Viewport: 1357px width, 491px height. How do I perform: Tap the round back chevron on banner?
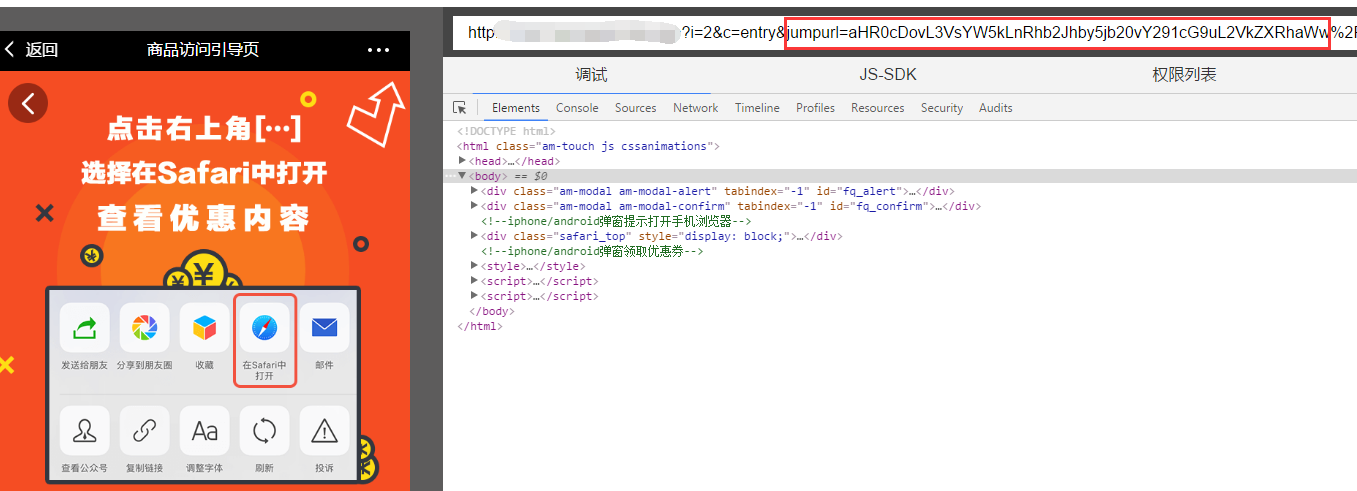point(28,103)
